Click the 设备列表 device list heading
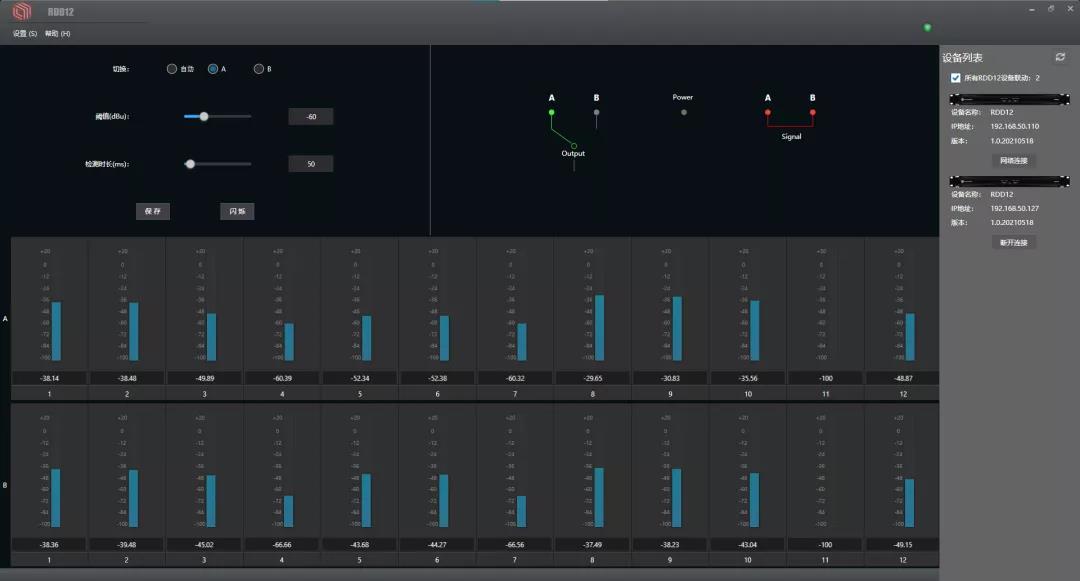This screenshot has width=1080, height=581. click(962, 58)
